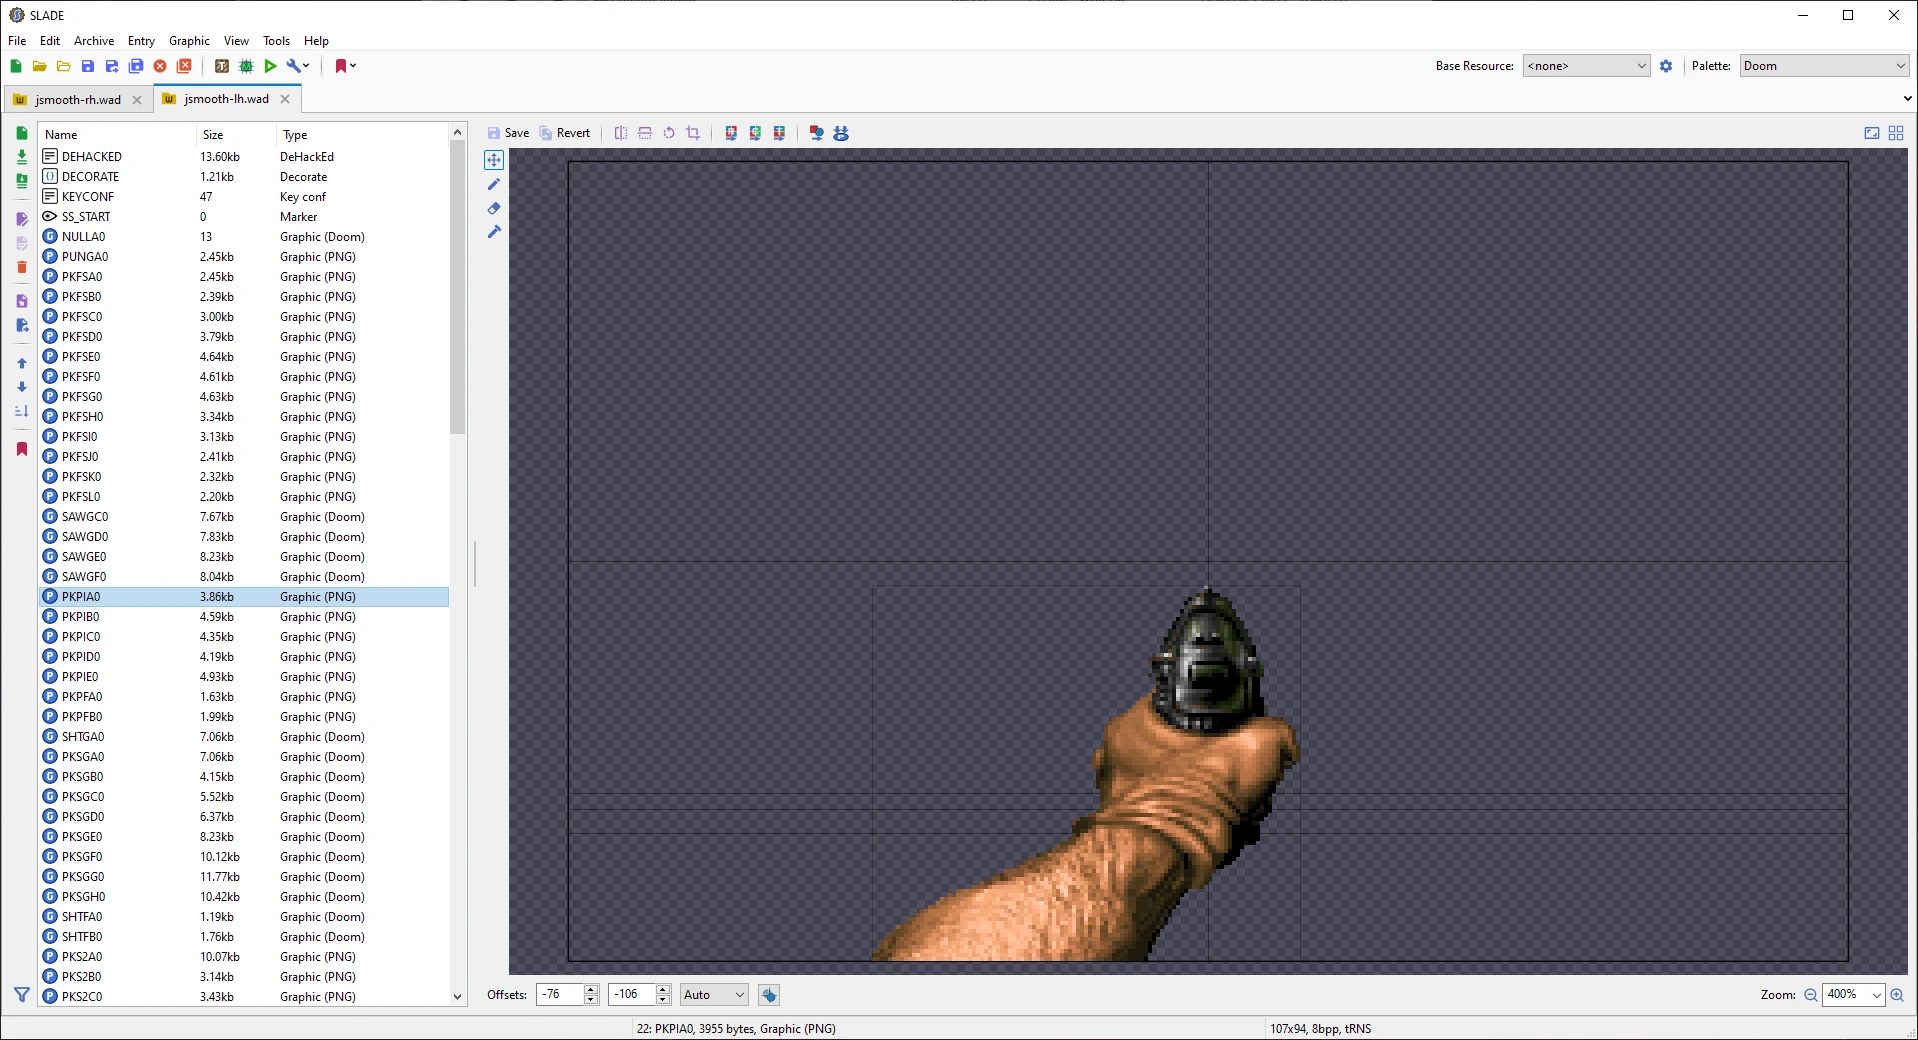The height and width of the screenshot is (1040, 1918).
Task: Click the New Archive icon in main toolbar
Action: tap(16, 66)
